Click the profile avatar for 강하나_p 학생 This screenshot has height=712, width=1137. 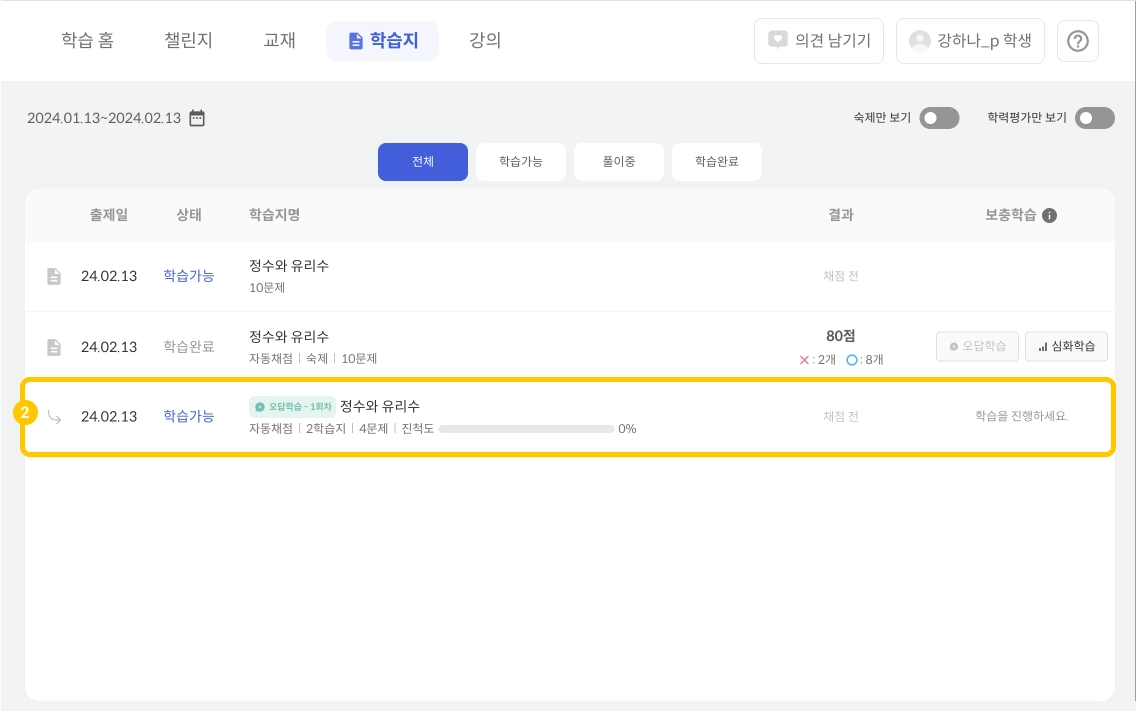(919, 41)
